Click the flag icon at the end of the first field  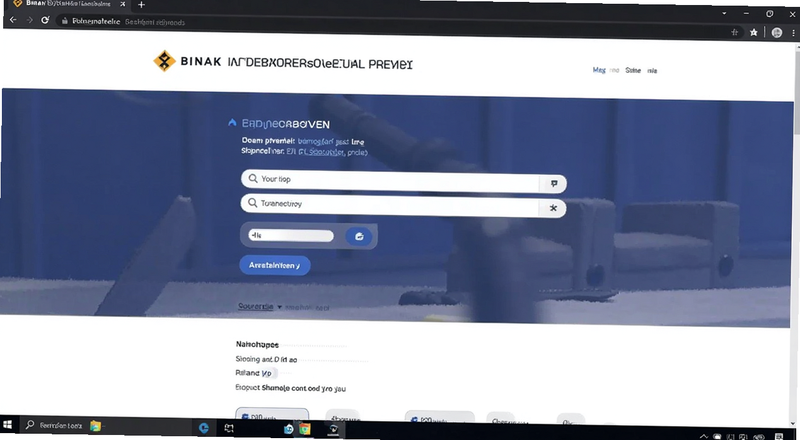click(x=554, y=183)
